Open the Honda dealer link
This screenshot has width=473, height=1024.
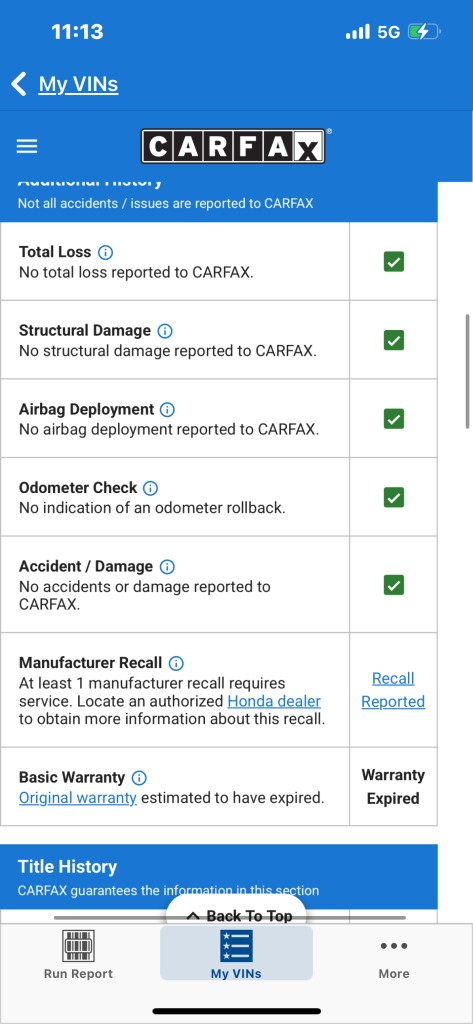coord(274,701)
